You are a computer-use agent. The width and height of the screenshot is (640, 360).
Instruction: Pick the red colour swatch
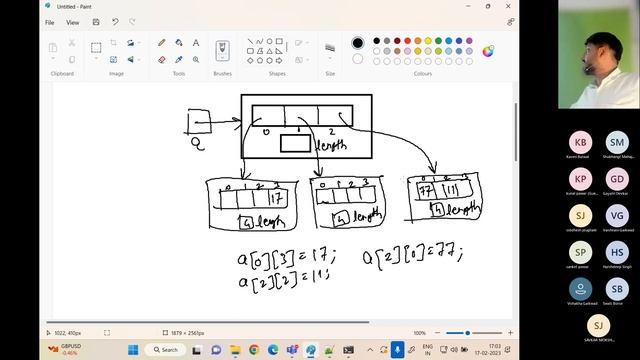[407, 41]
